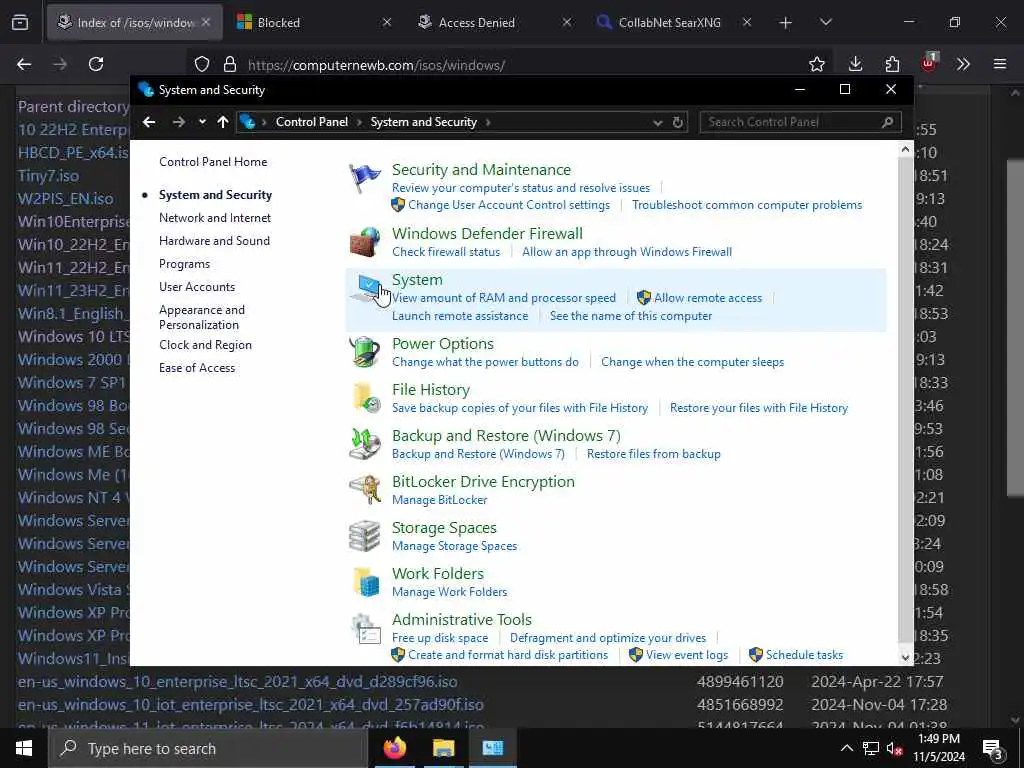
Task: Go back in Firefox browser
Action: [x=24, y=64]
